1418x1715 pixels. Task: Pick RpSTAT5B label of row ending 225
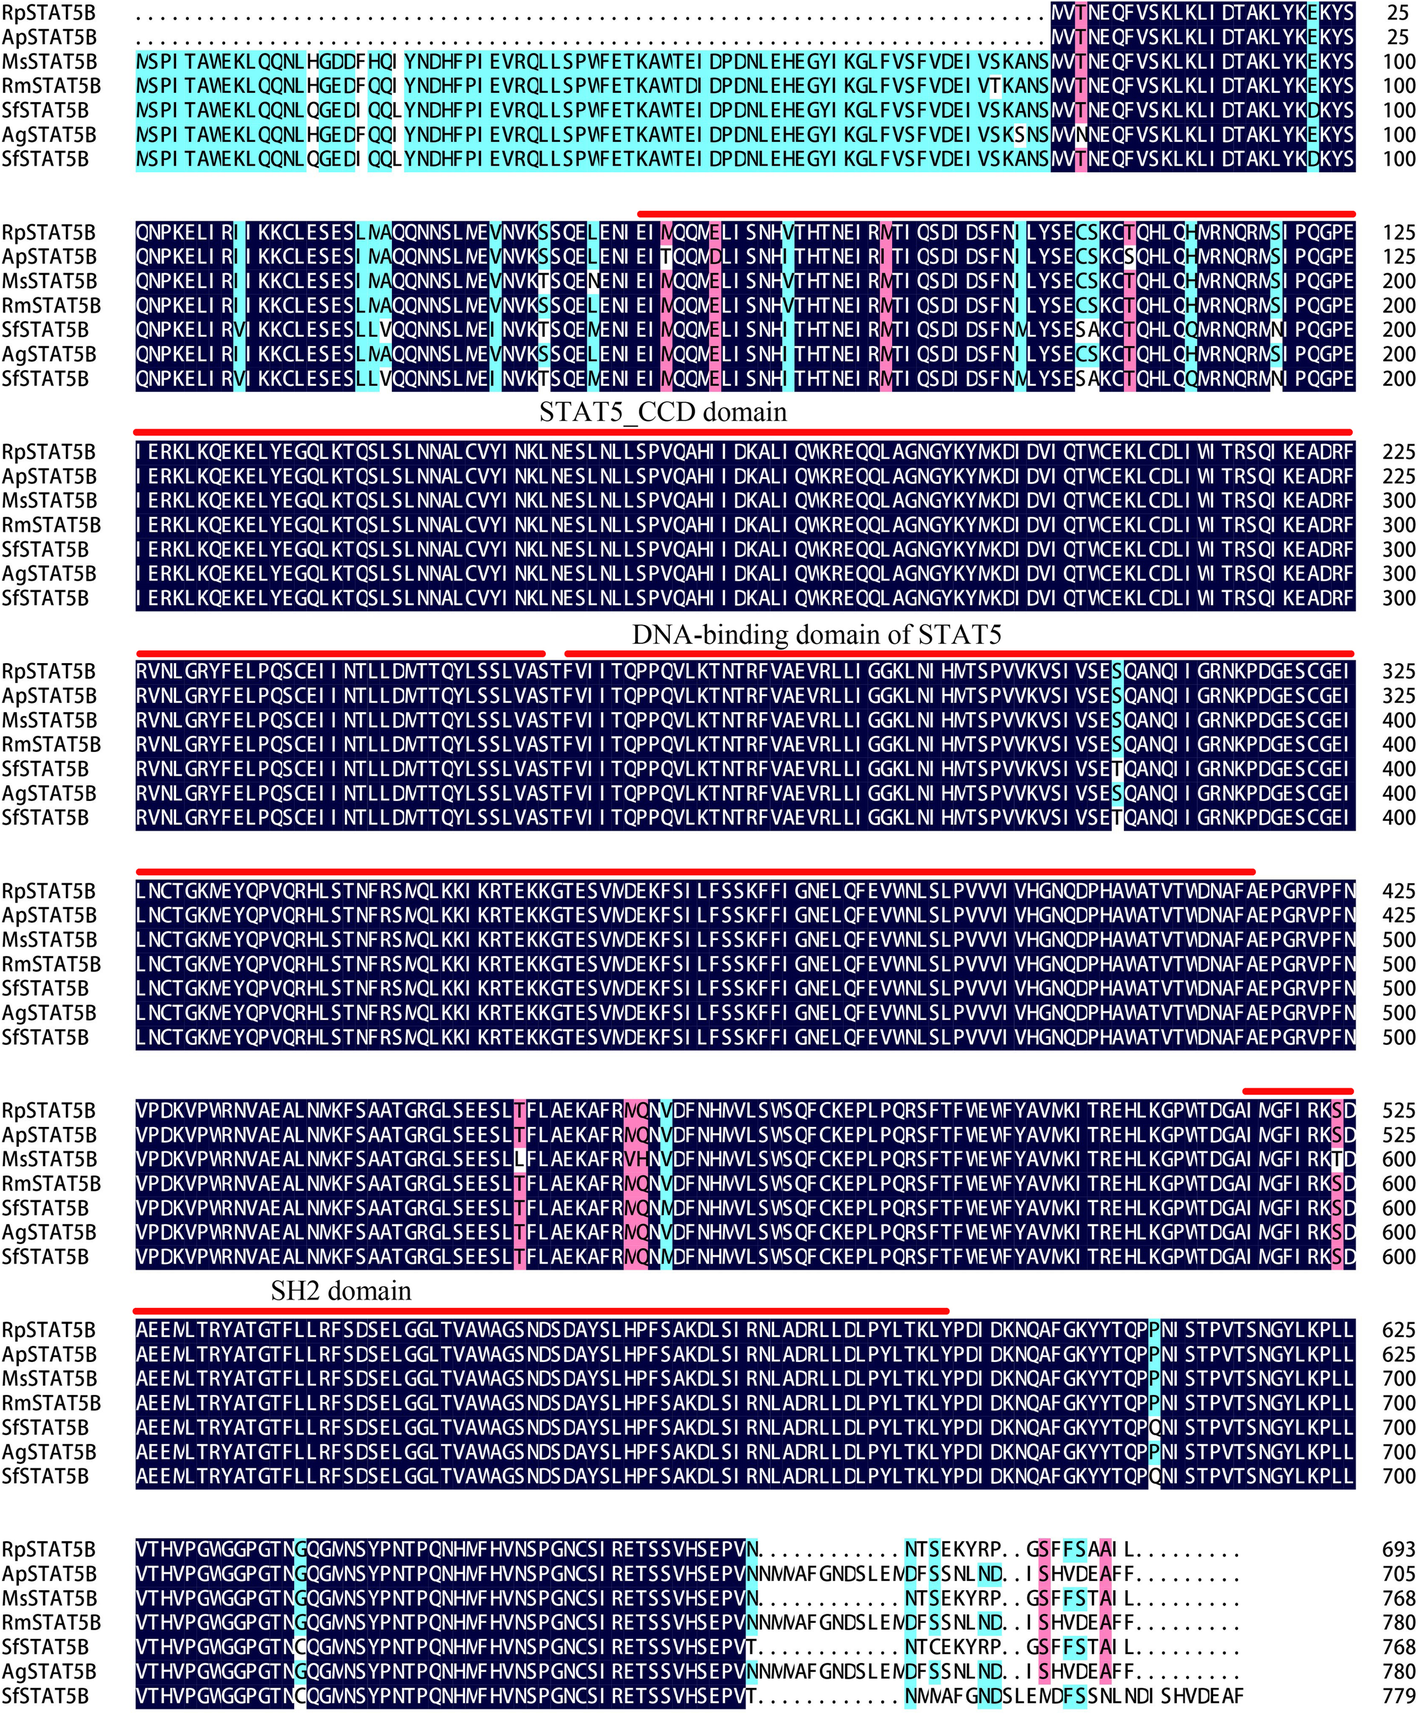pyautogui.click(x=49, y=452)
